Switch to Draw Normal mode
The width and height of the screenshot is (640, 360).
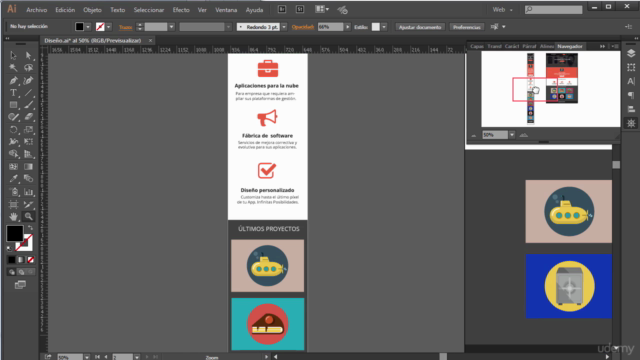click(11, 272)
